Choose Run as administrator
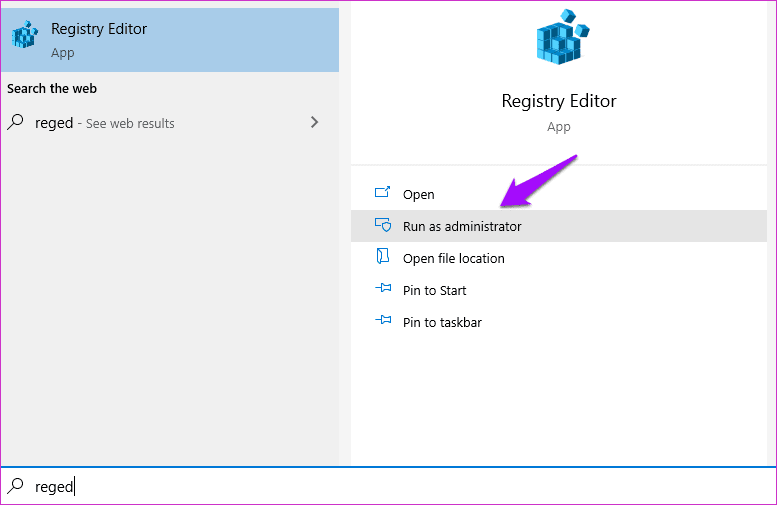777x505 pixels. (x=558, y=226)
